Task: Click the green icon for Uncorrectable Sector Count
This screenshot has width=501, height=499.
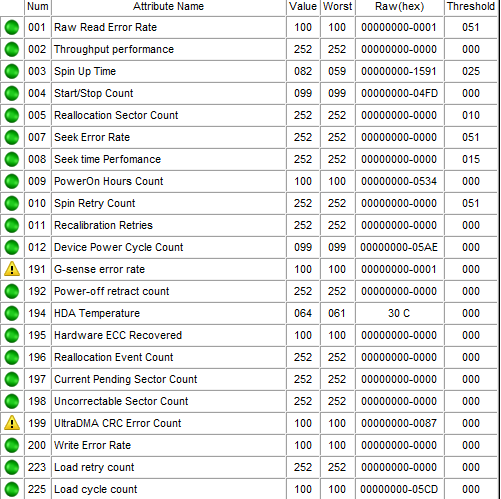Action: pos(12,401)
